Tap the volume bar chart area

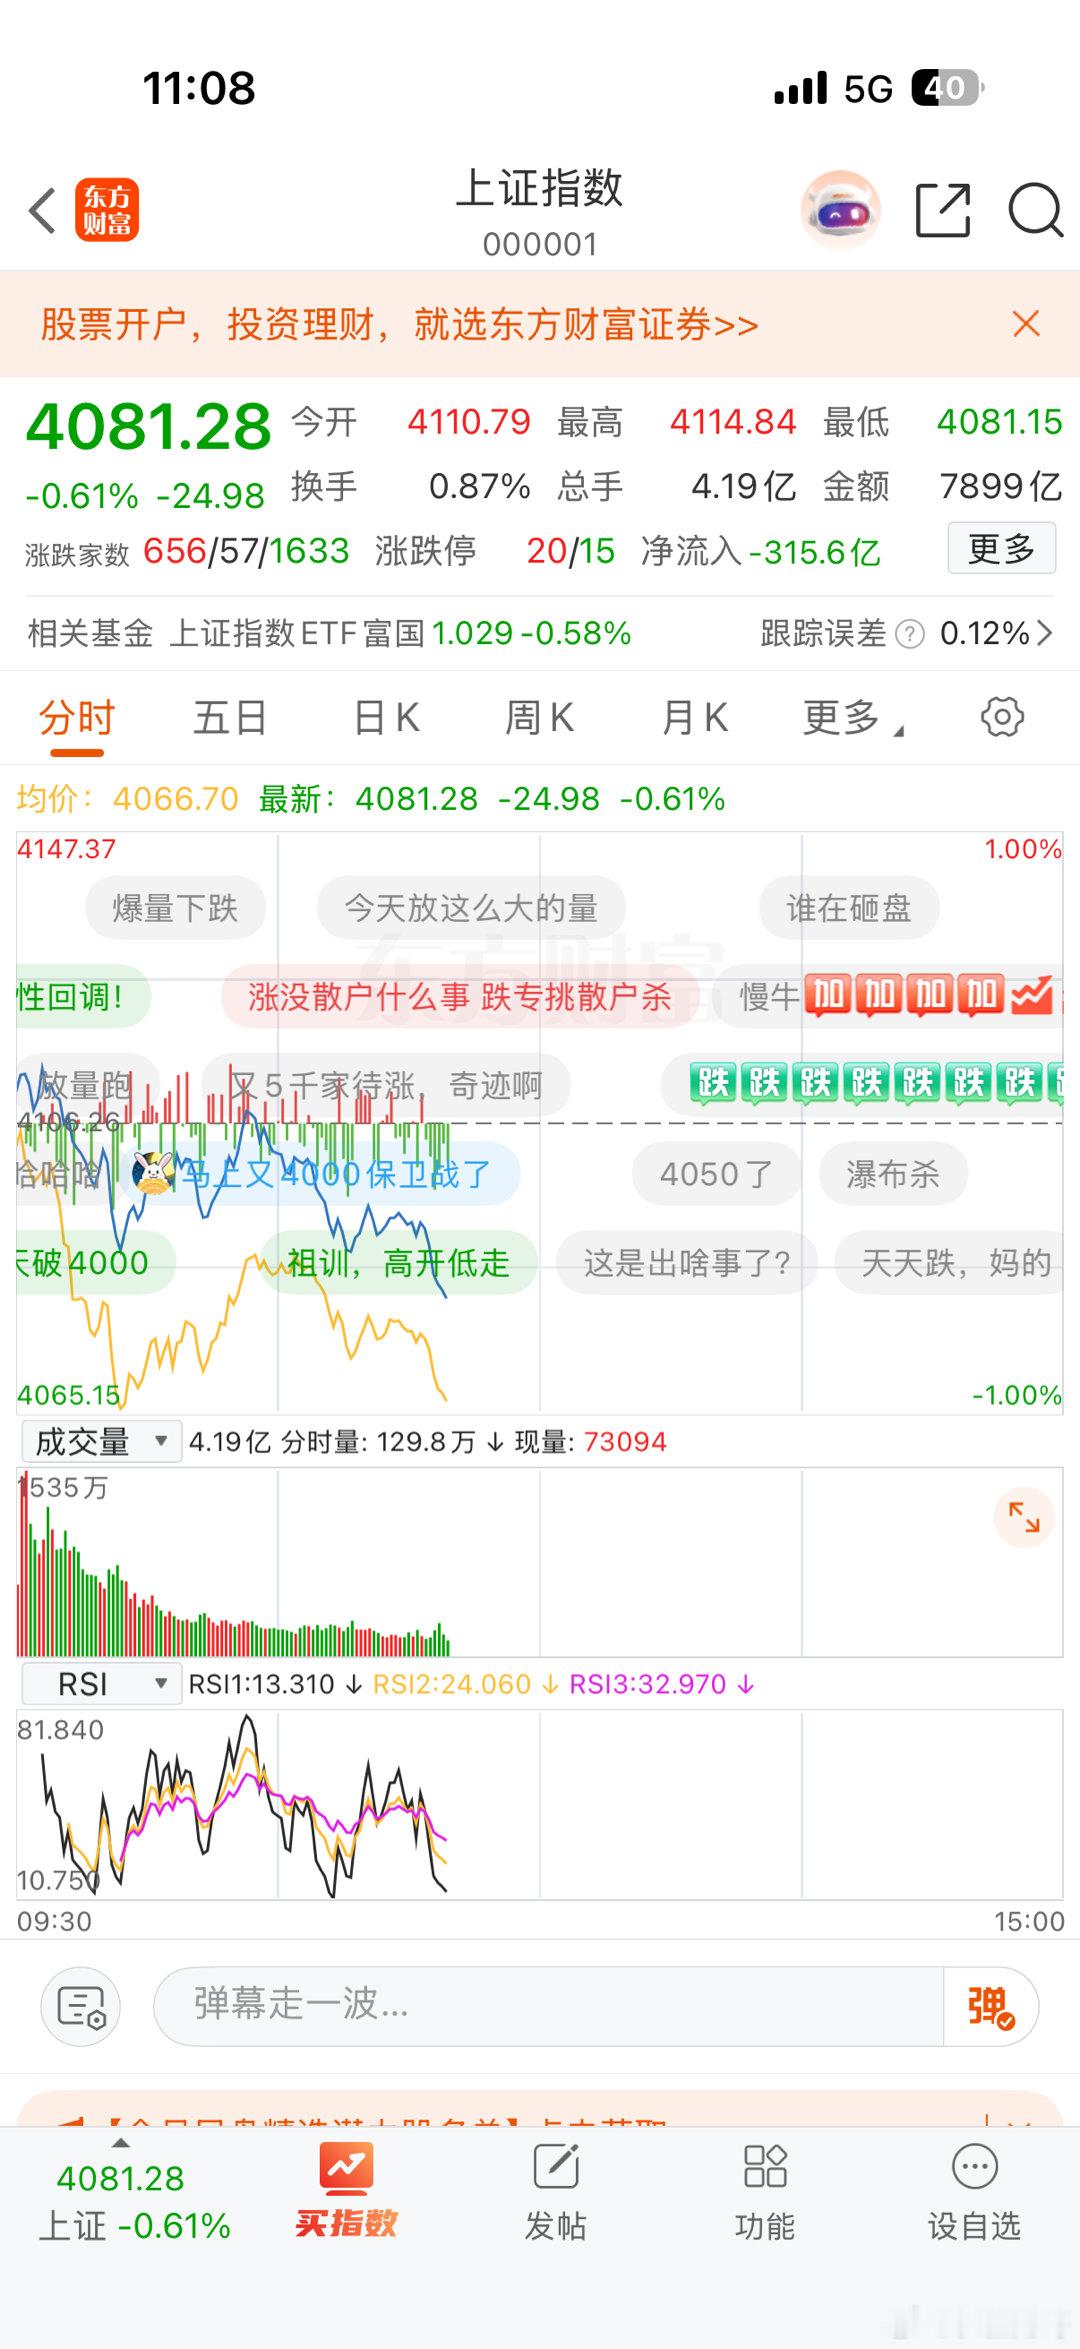[x=540, y=1562]
